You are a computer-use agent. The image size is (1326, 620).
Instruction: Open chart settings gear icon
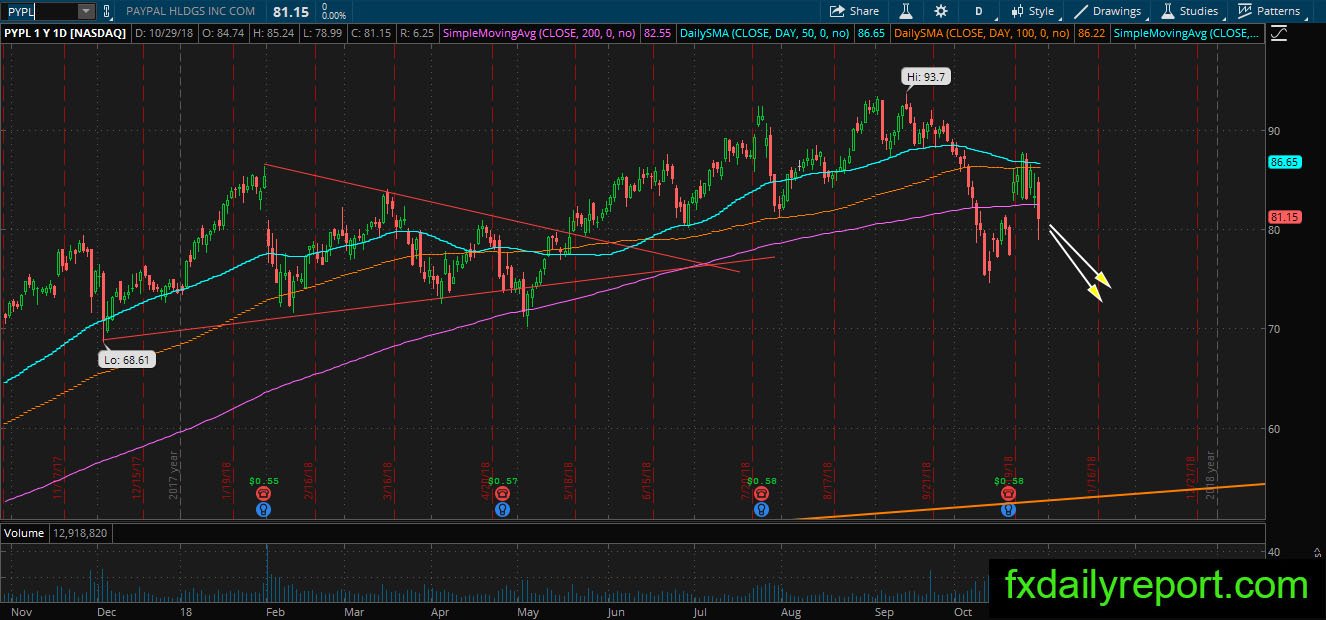tap(941, 11)
